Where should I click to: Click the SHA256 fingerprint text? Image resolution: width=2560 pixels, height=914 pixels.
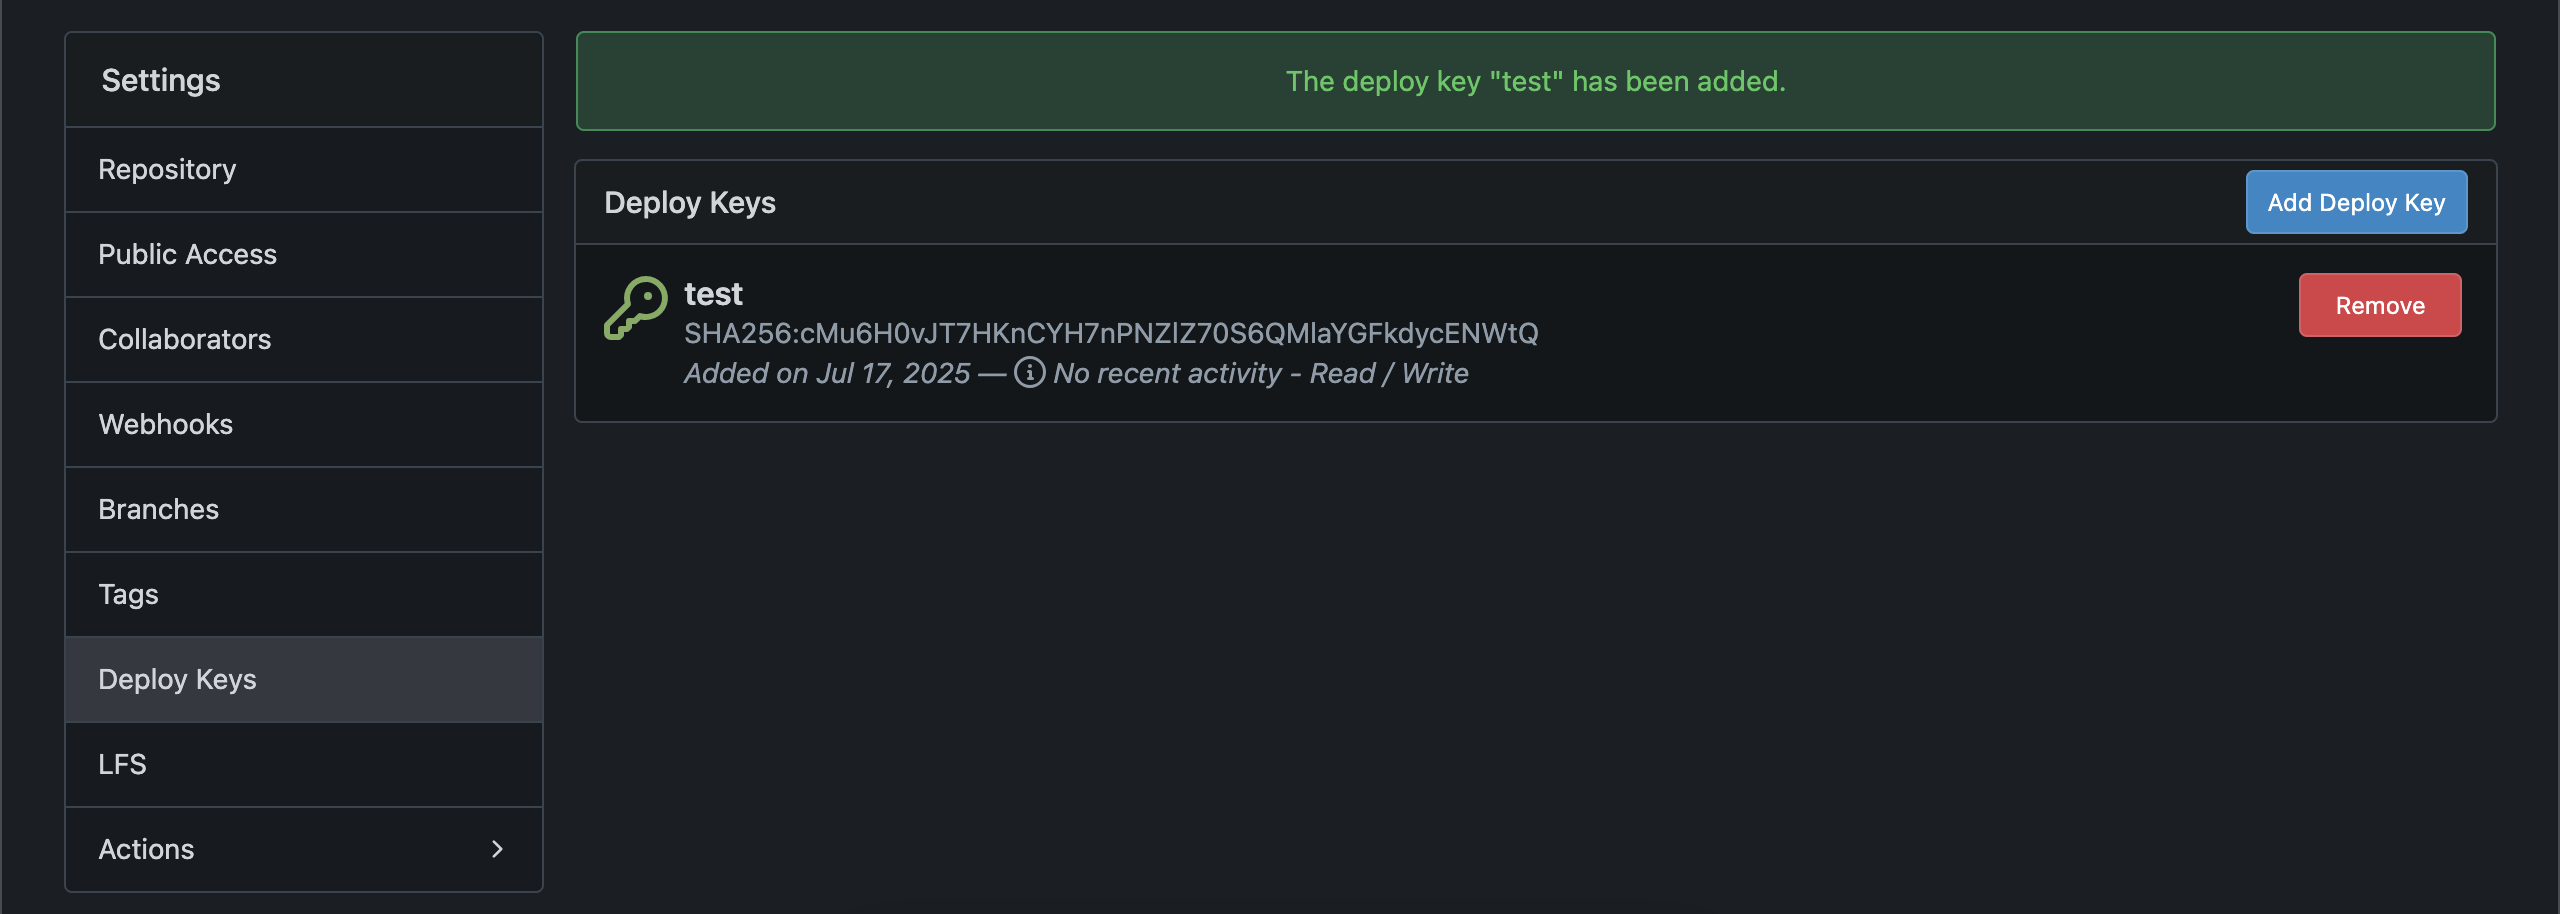(1110, 334)
